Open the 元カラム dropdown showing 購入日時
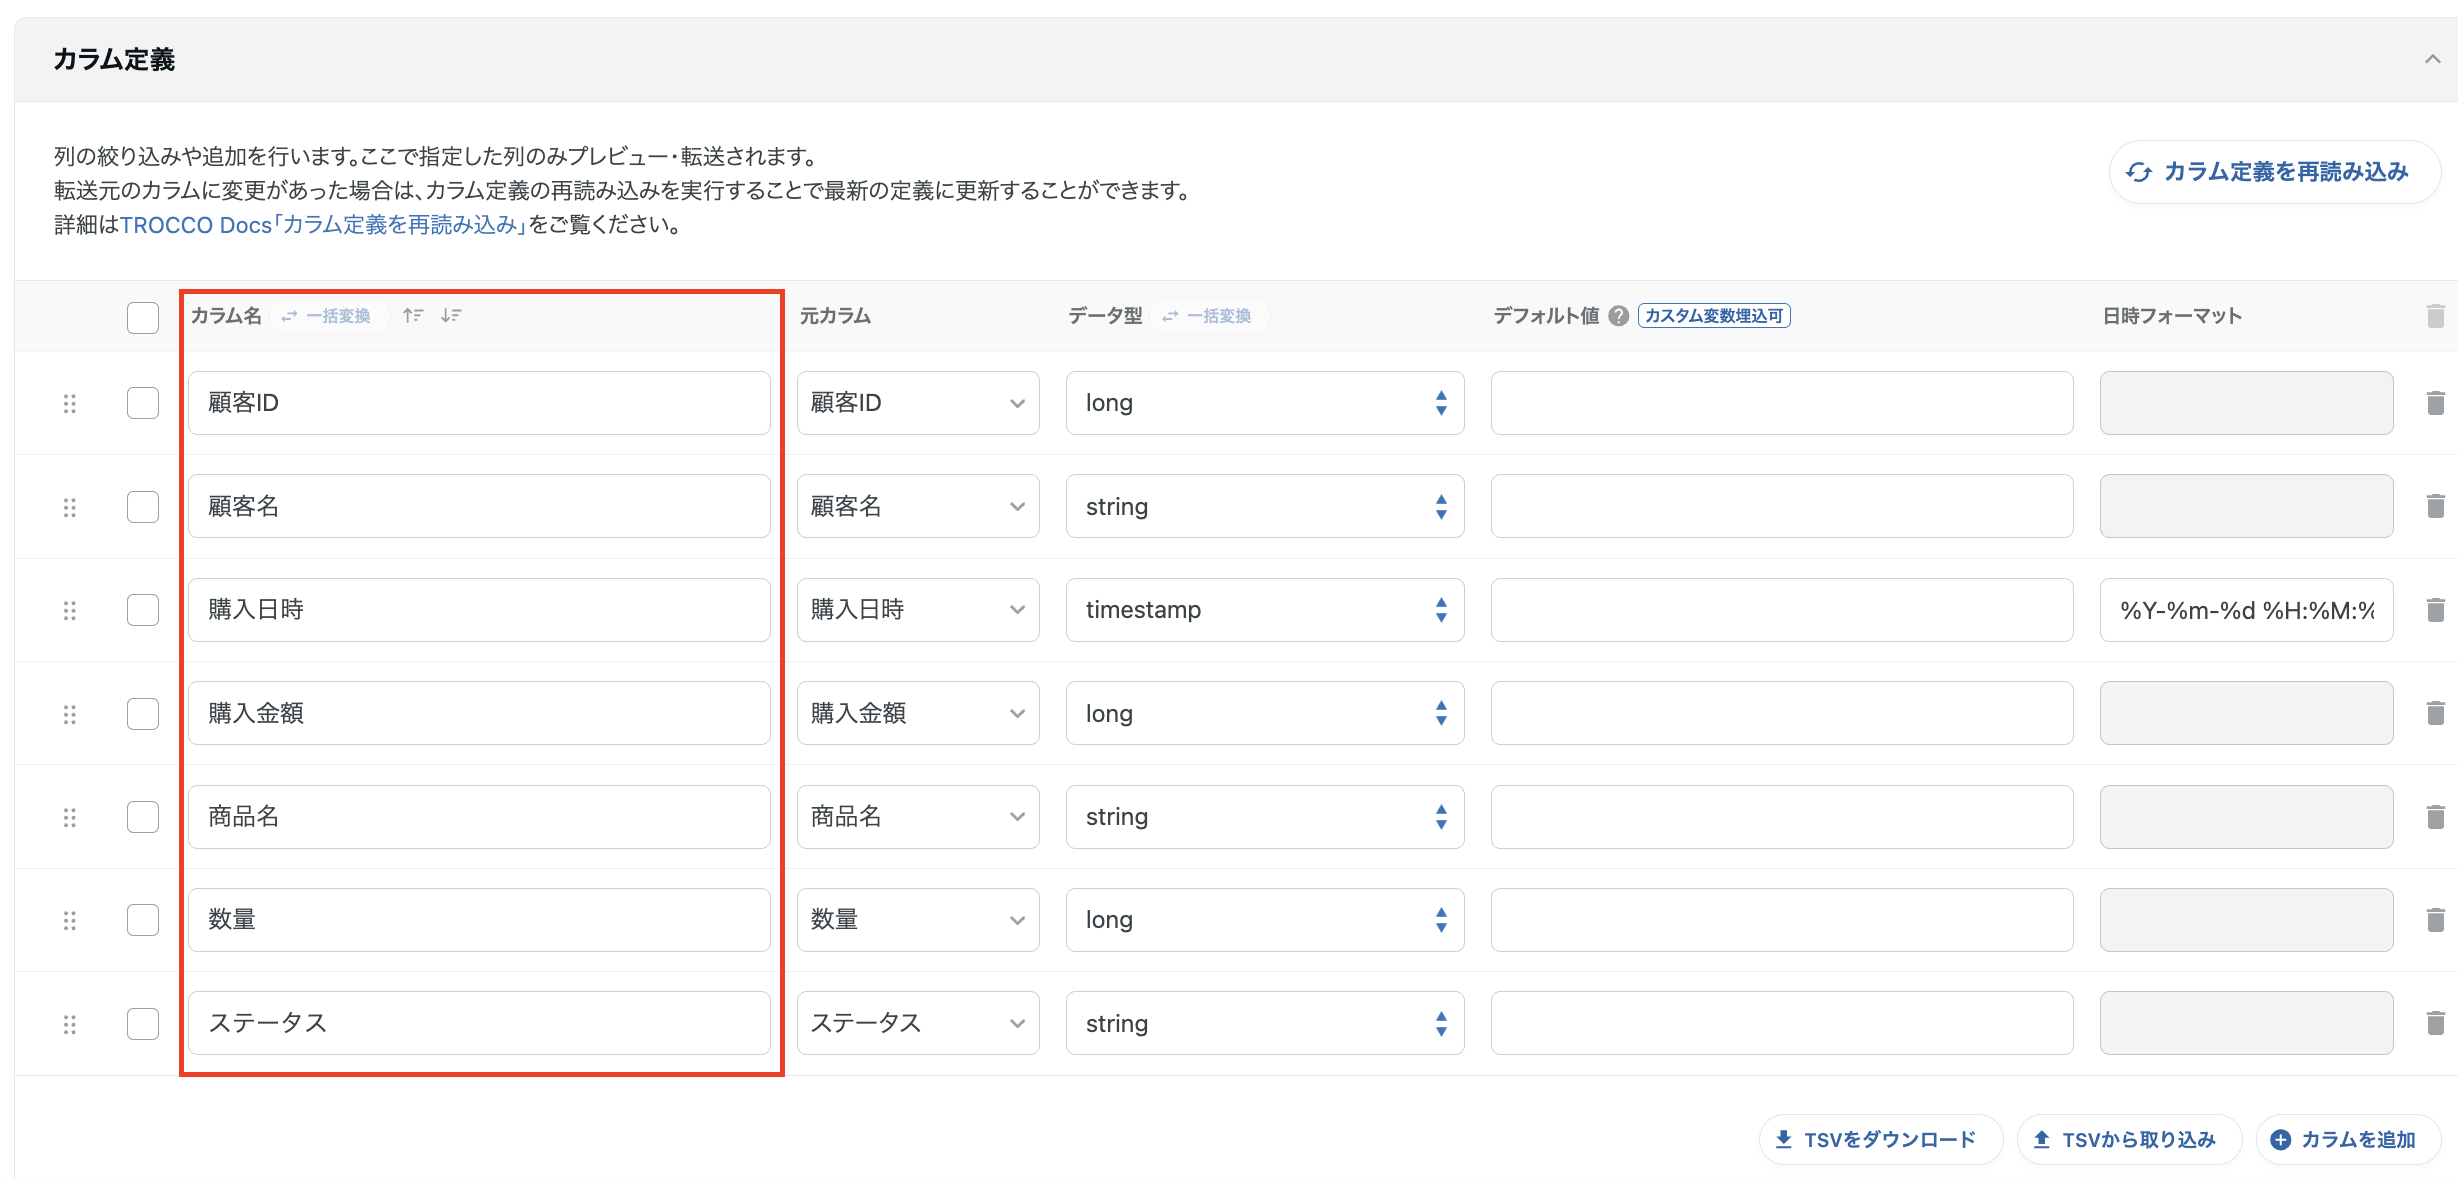 tap(918, 610)
